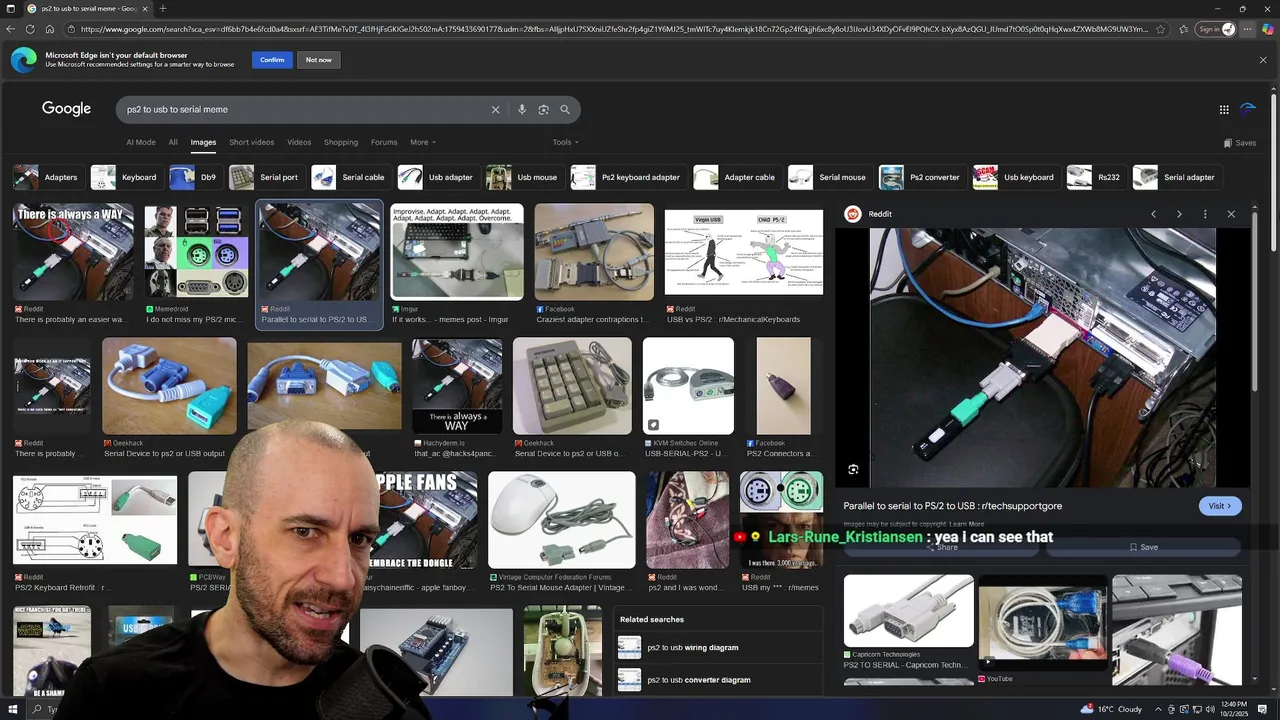Open the Google apps grid
This screenshot has width=1280, height=720.
[x=1224, y=110]
